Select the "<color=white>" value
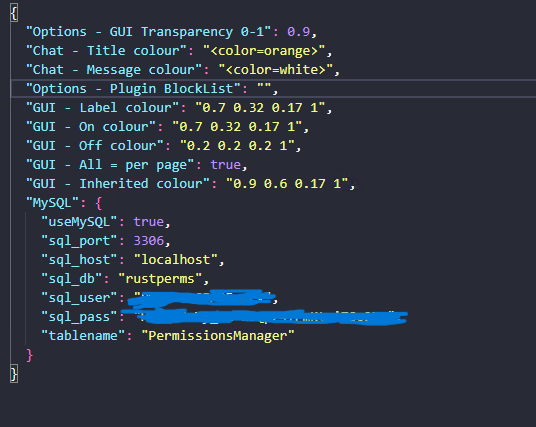This screenshot has height=427, width=536. [x=276, y=70]
